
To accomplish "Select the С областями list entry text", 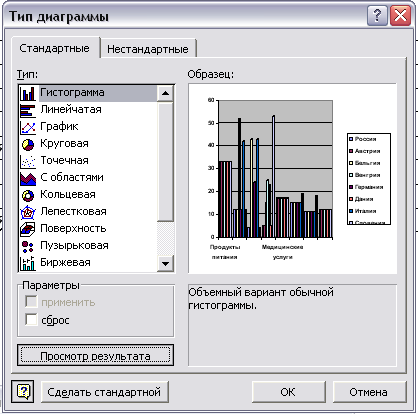I will click(x=72, y=177).
